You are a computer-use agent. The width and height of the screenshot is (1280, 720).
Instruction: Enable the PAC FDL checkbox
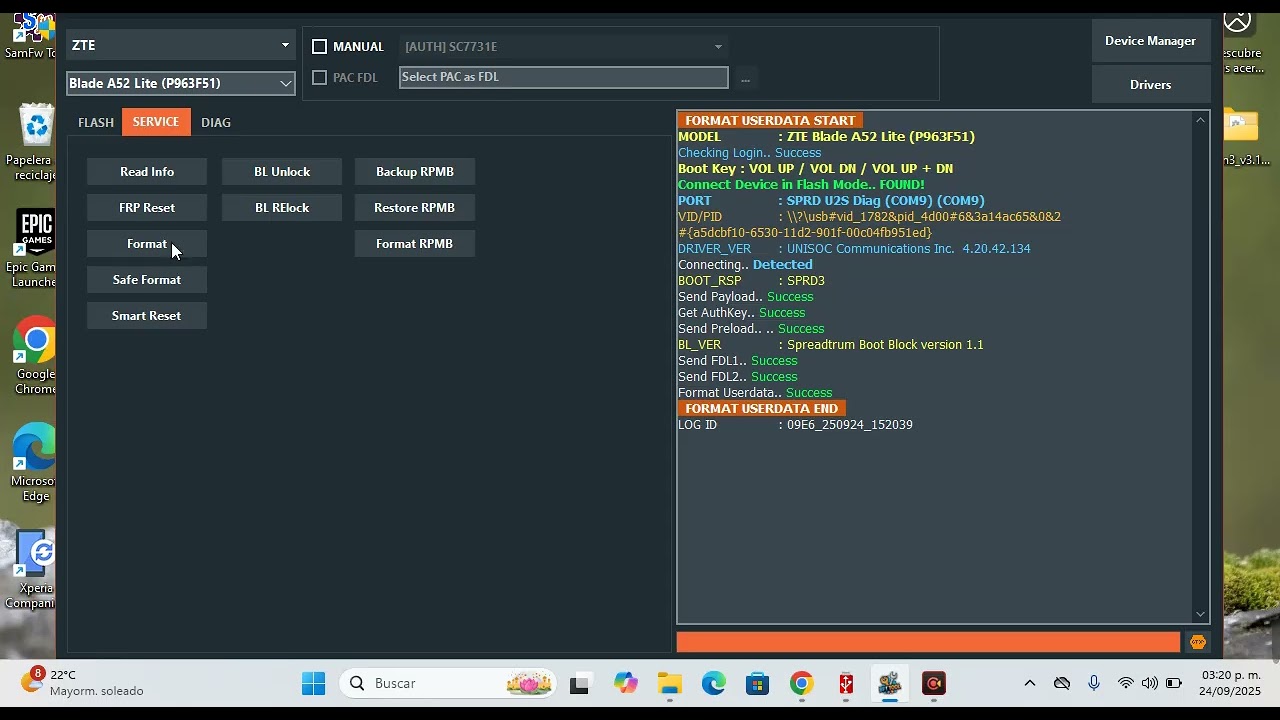[x=320, y=77]
